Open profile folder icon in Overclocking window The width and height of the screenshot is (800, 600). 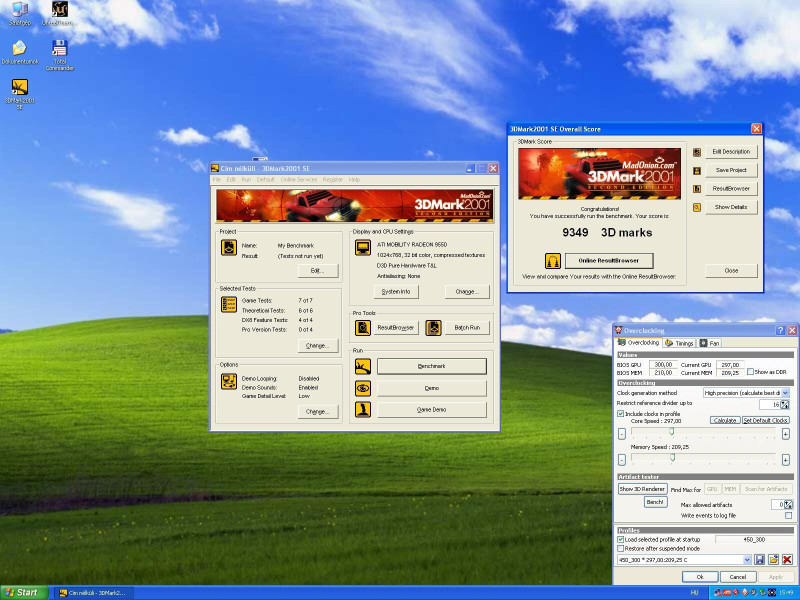click(773, 560)
